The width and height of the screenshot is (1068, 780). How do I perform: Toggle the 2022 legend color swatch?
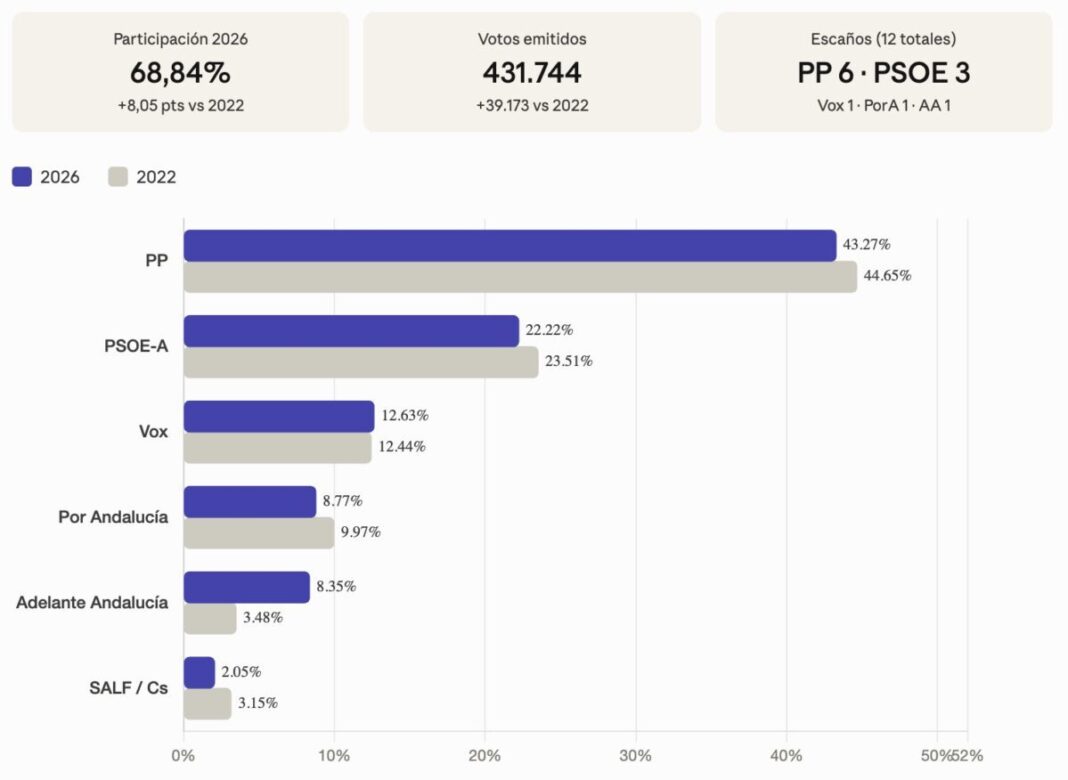[118, 177]
